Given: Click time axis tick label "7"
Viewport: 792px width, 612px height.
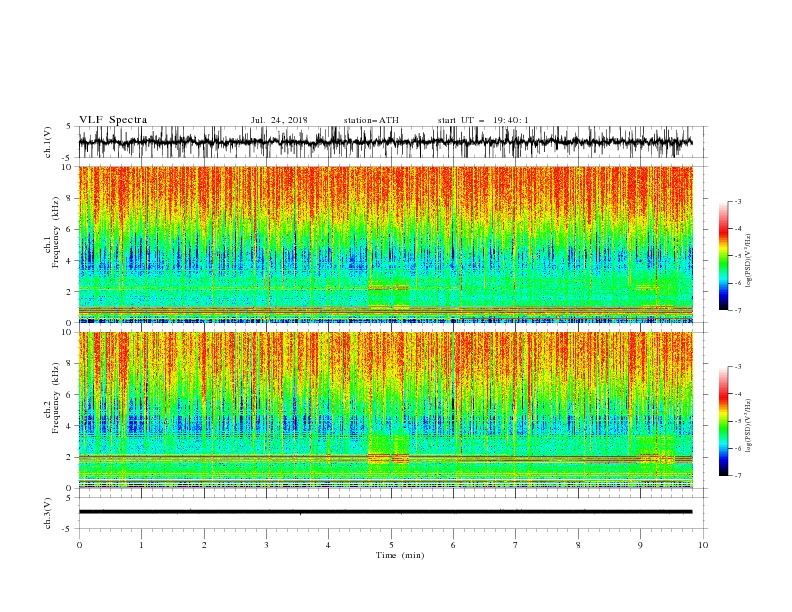Looking at the screenshot, I should tap(516, 545).
